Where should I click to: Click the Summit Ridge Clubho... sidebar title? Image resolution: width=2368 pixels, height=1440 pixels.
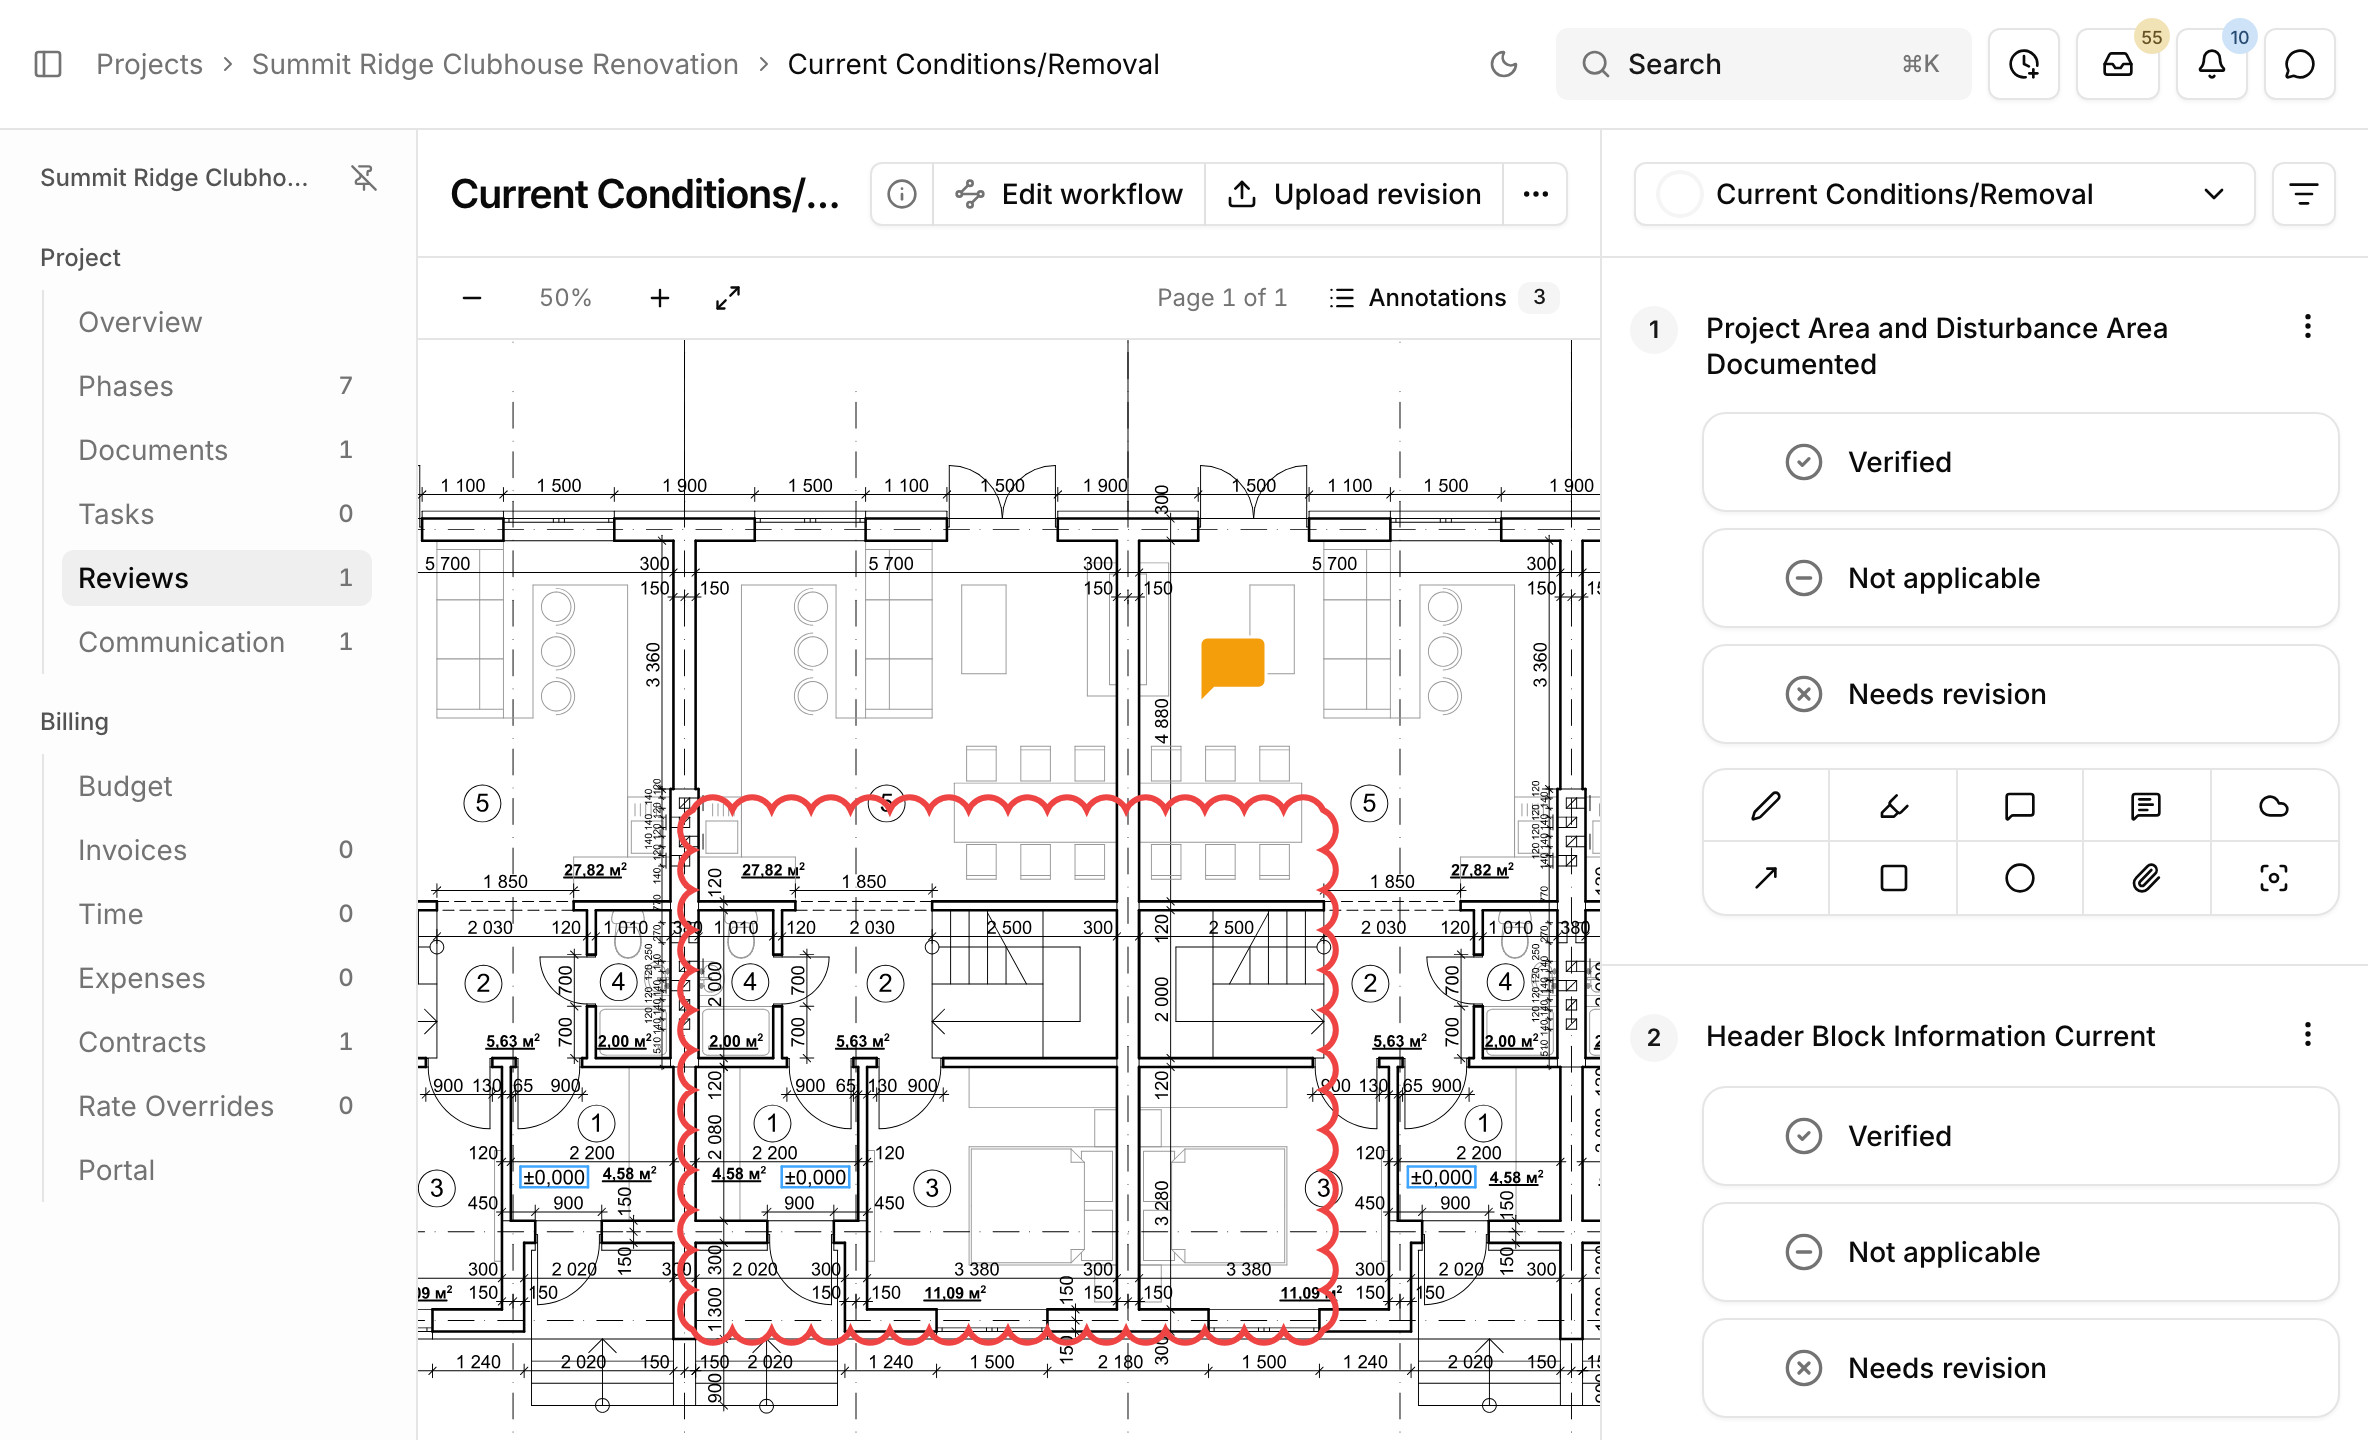174,178
